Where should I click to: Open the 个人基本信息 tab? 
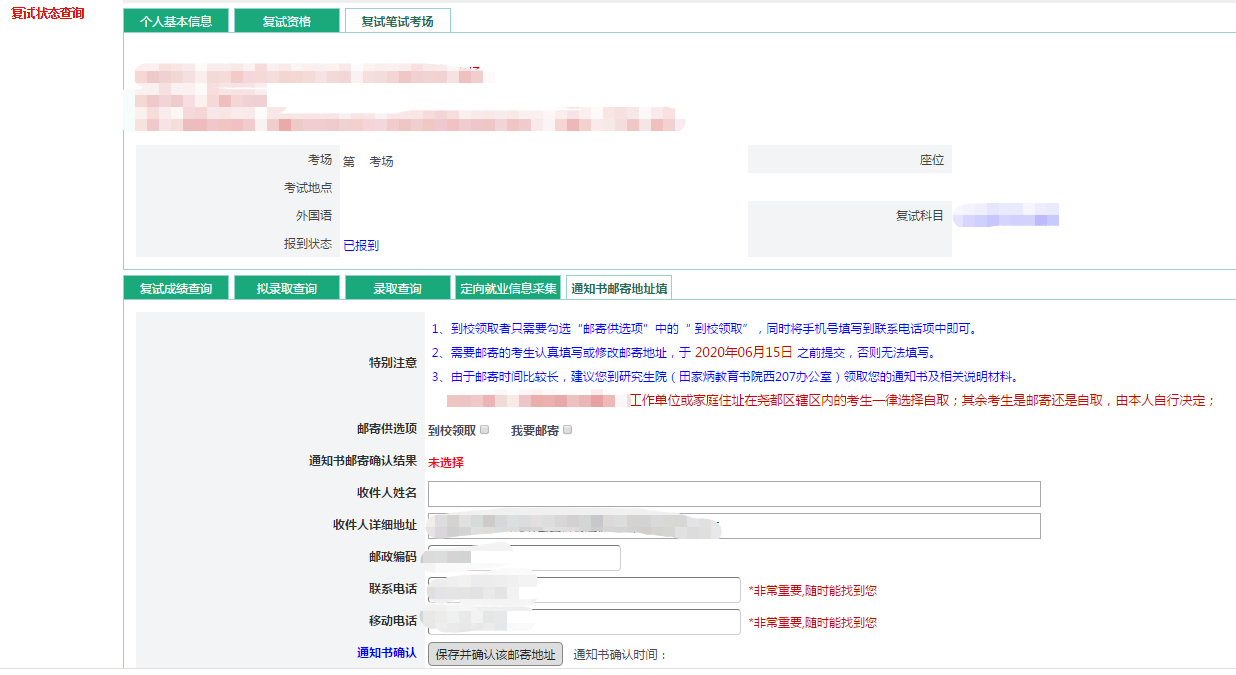pos(176,21)
